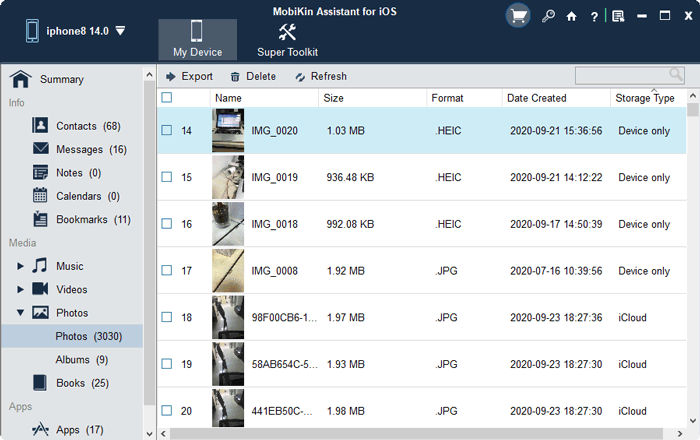Tick the checkbox for IMG_0008 row

[167, 271]
